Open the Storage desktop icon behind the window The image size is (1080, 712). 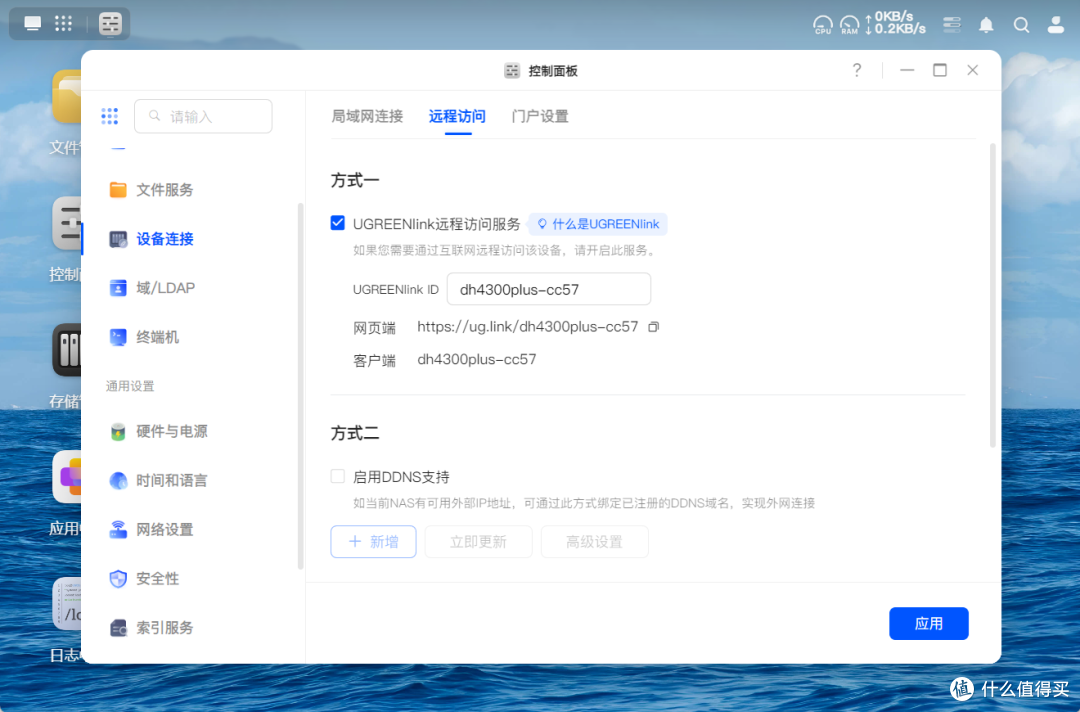pyautogui.click(x=67, y=350)
